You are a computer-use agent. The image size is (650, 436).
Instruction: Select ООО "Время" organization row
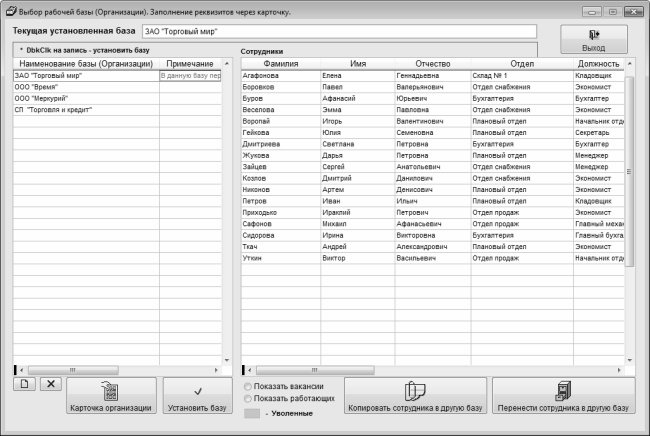pos(85,87)
